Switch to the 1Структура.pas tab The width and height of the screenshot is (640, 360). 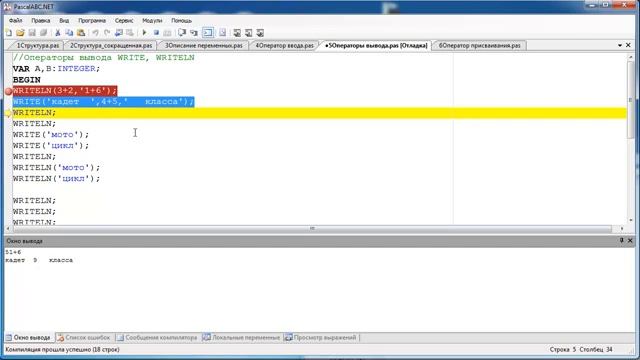point(38,45)
